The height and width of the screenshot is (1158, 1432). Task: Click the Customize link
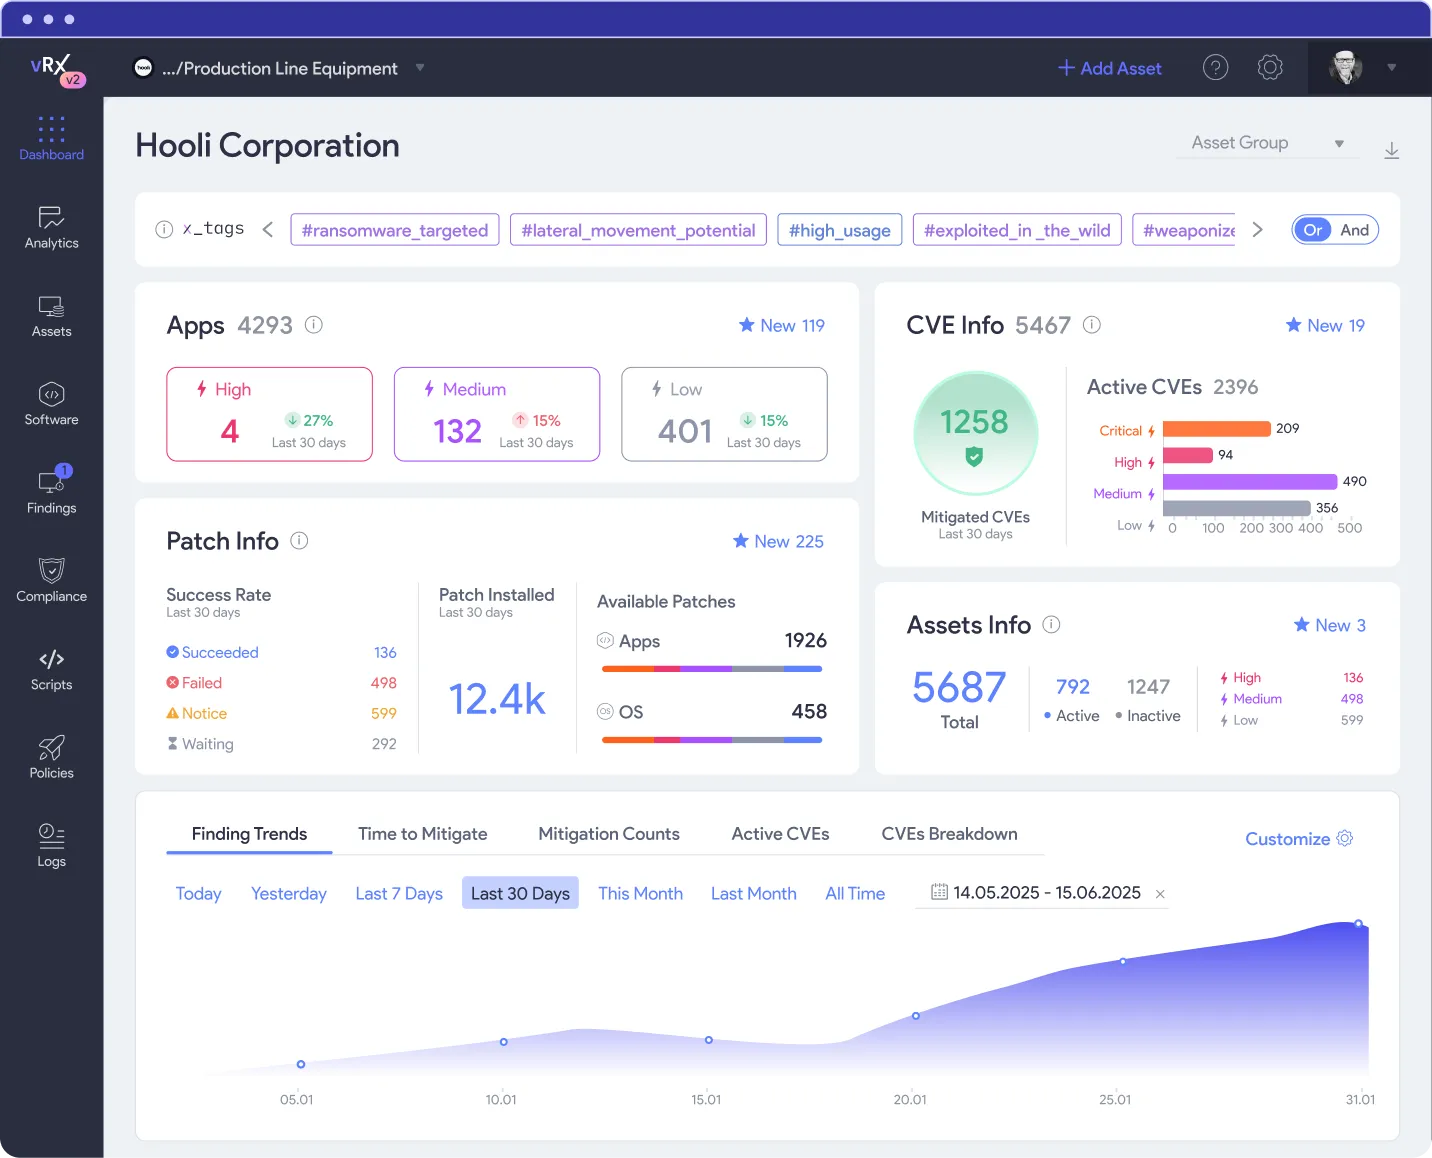click(1287, 839)
